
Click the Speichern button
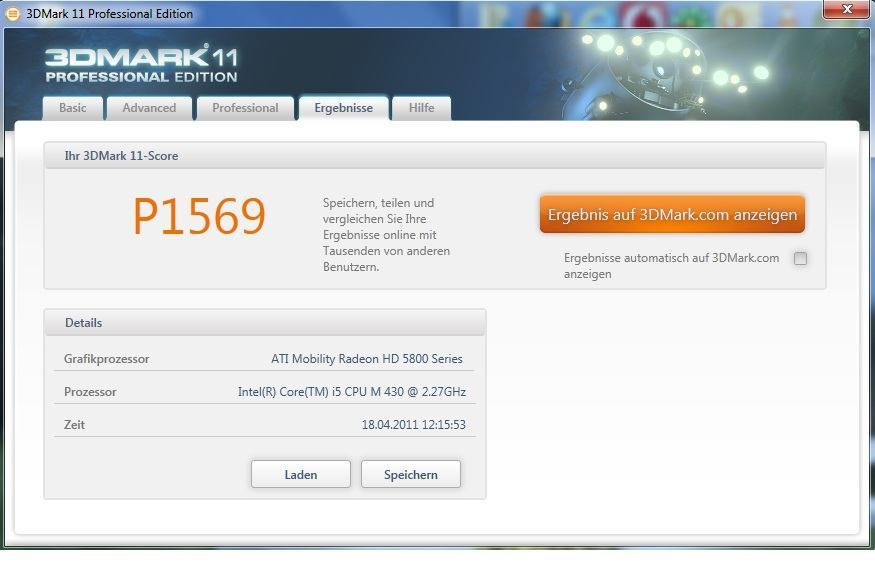[x=411, y=474]
